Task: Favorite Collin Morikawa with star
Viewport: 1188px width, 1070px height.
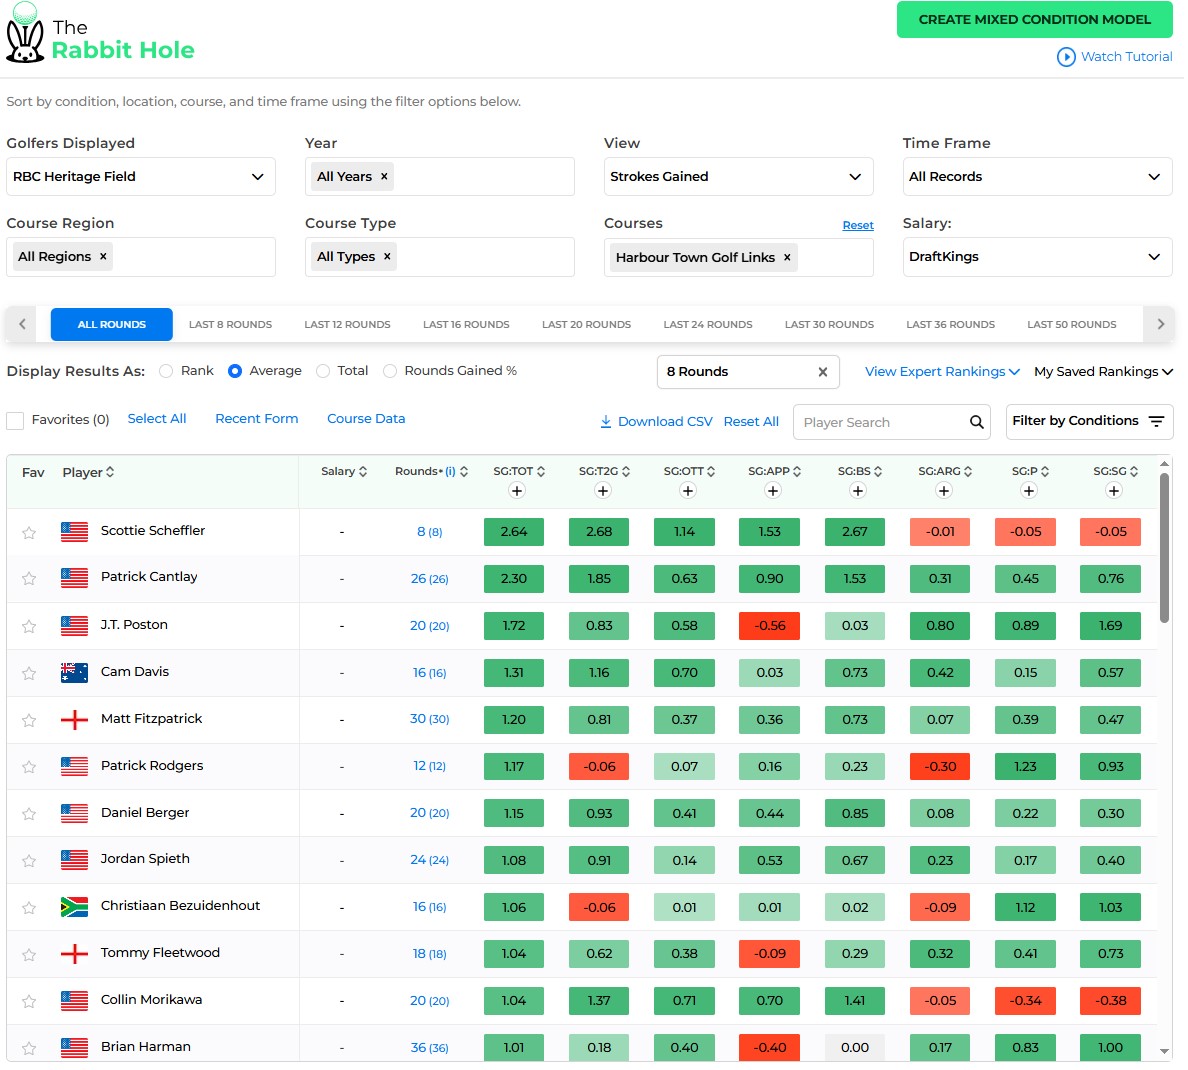Action: (29, 1003)
